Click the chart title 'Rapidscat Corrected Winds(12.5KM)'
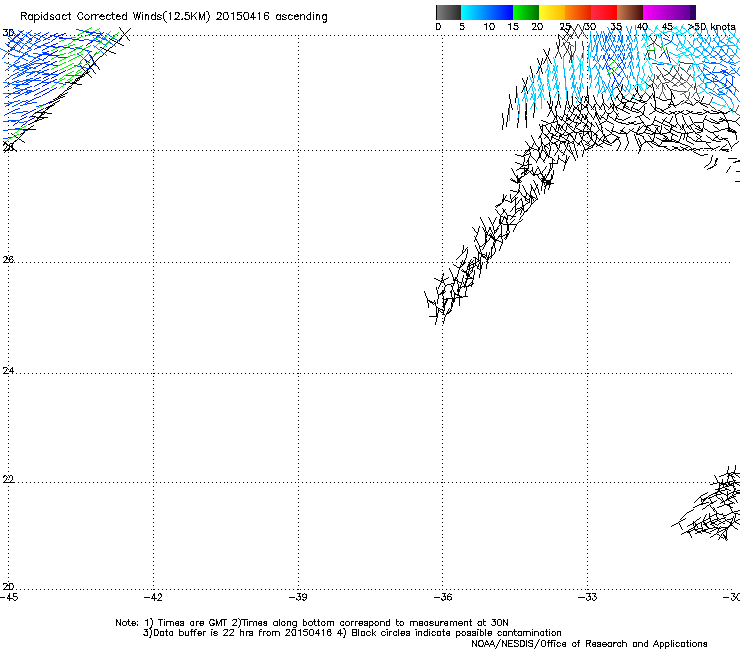The height and width of the screenshot is (650, 740). [x=115, y=17]
